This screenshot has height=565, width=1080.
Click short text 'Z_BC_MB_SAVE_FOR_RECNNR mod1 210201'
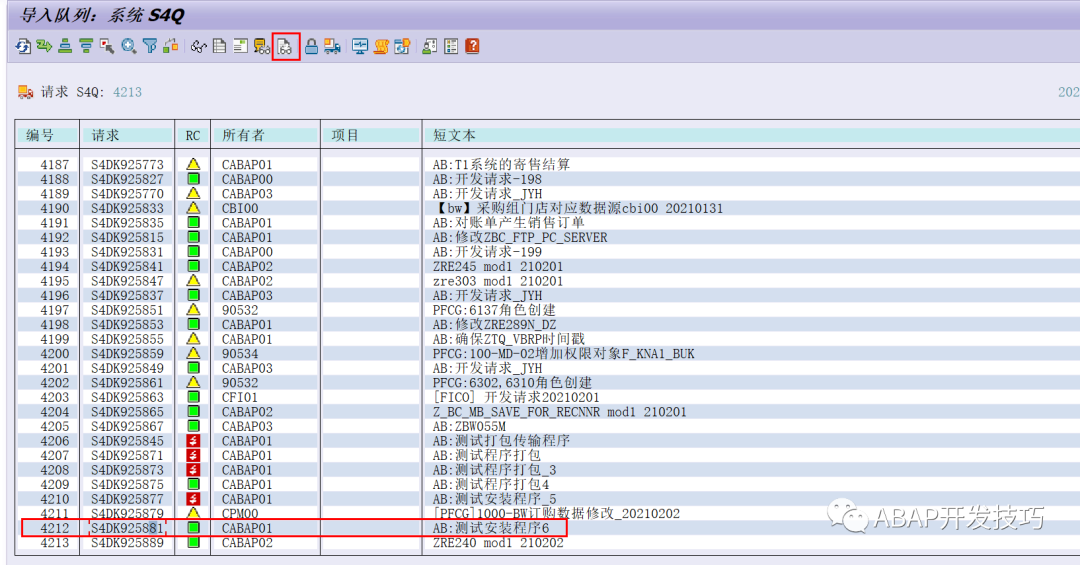(559, 412)
